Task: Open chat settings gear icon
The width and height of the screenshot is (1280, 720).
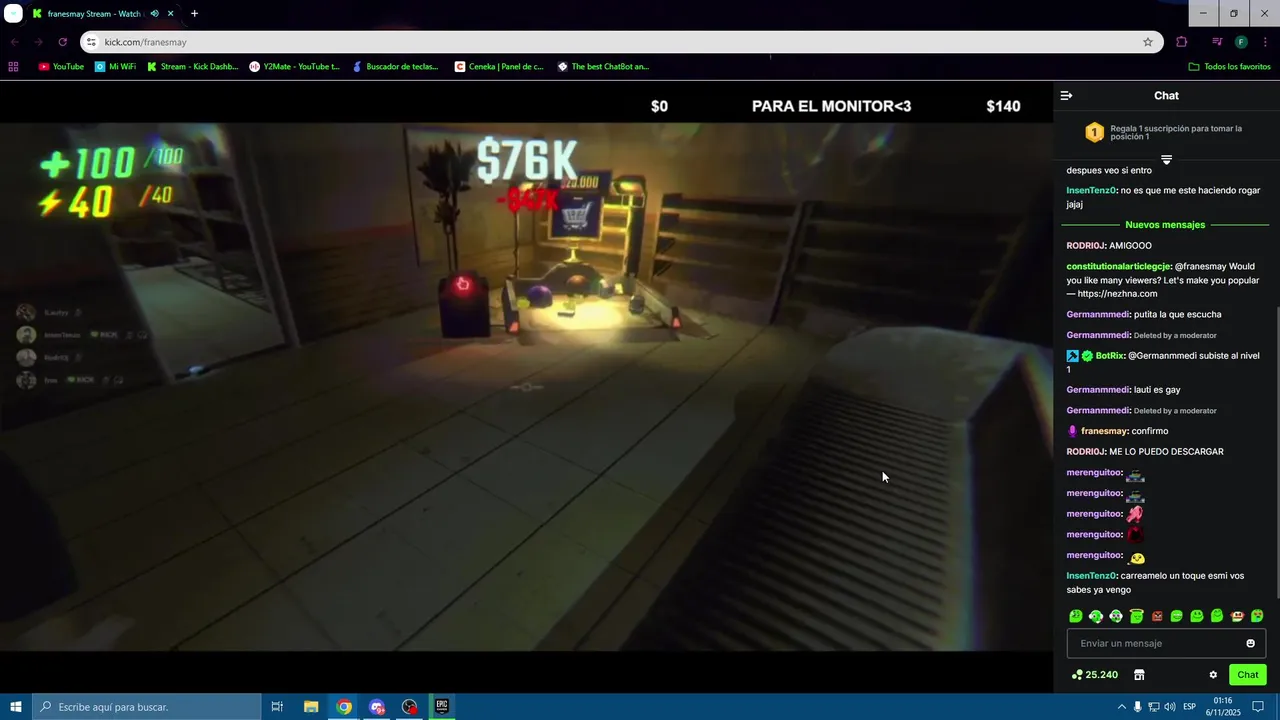Action: (1213, 675)
